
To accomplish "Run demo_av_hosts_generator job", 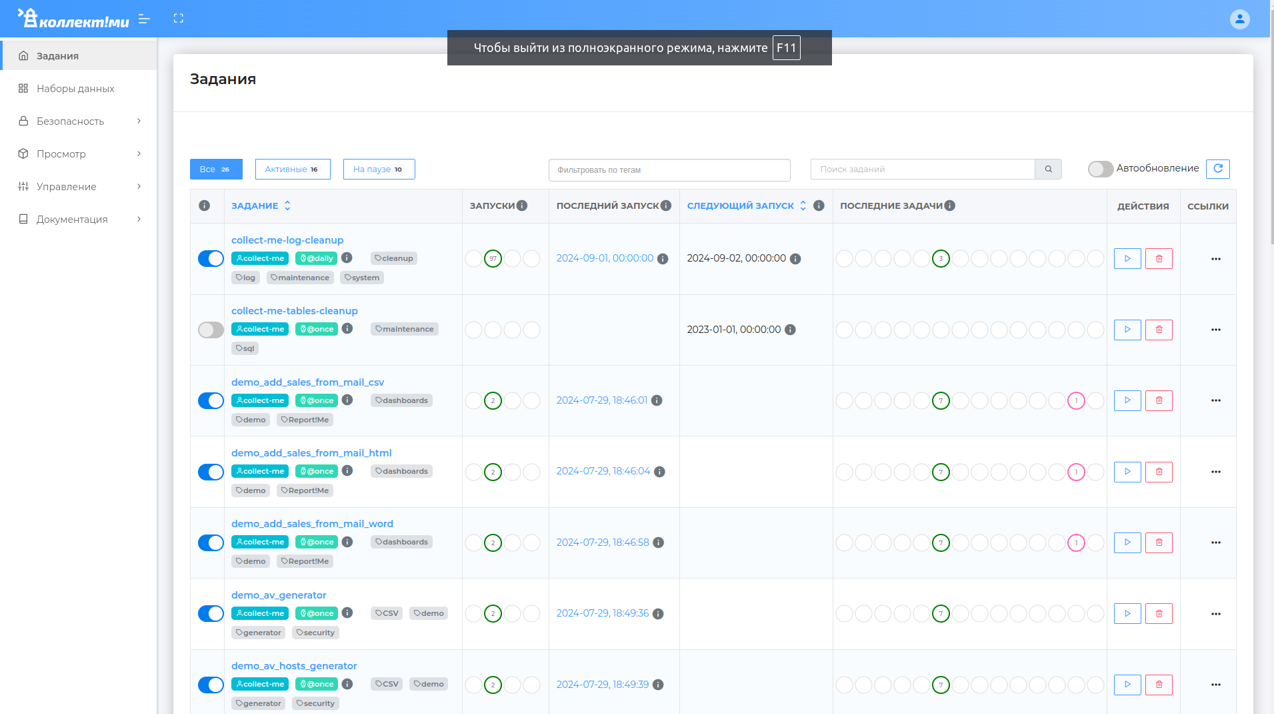I will click(1127, 685).
